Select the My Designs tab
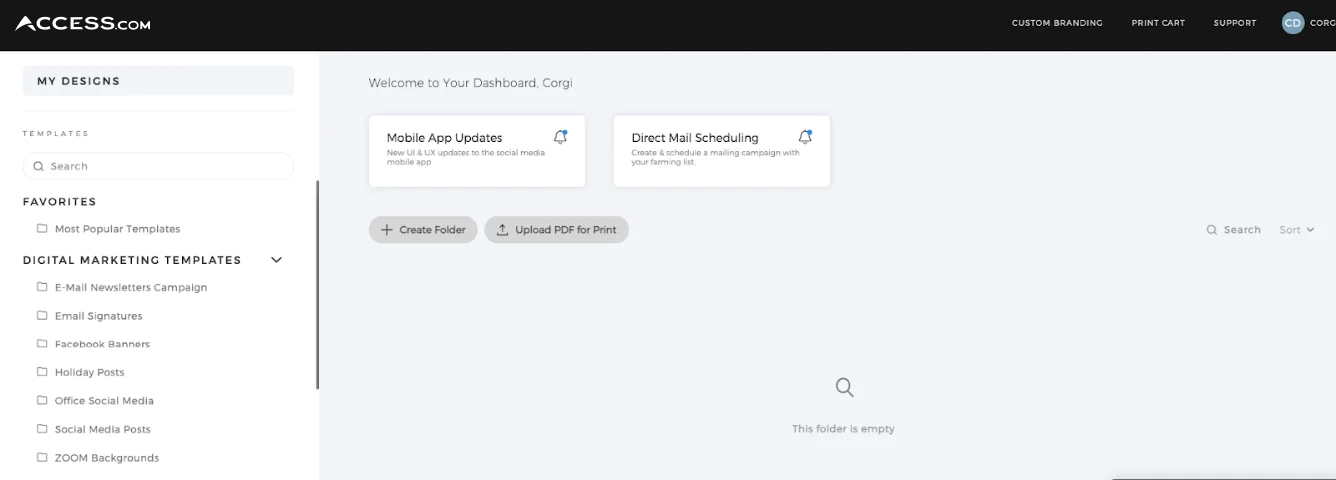 158,81
